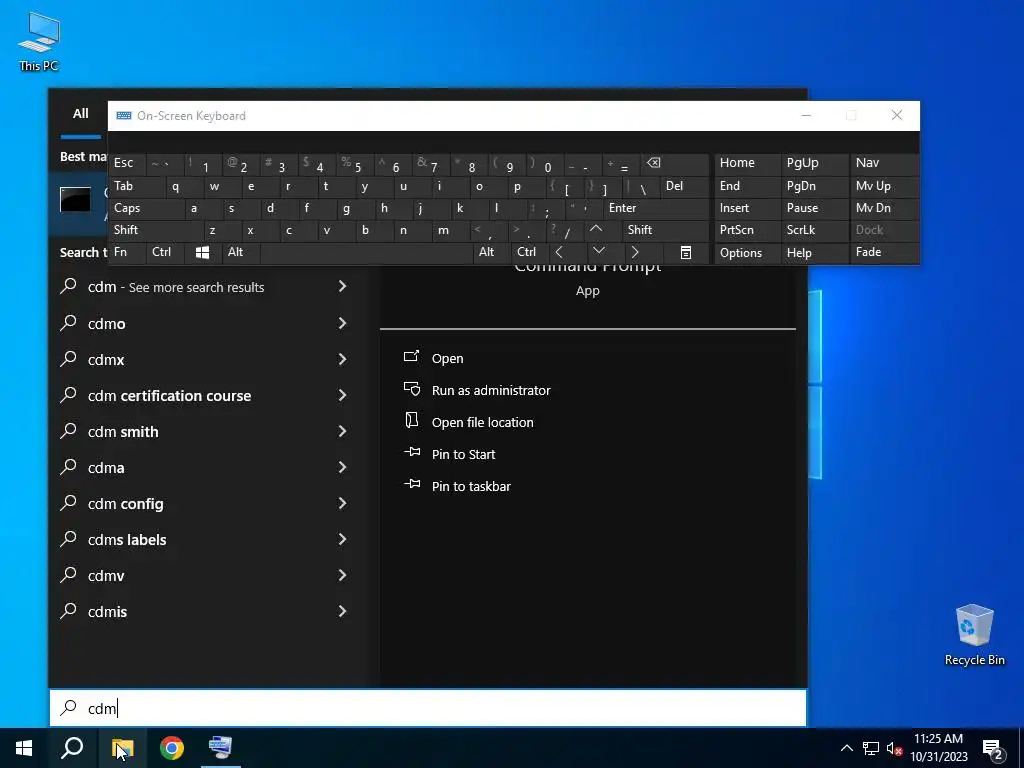The width and height of the screenshot is (1024, 768).
Task: Tap the right arrow key on keyboard
Action: pyautogui.click(x=635, y=252)
